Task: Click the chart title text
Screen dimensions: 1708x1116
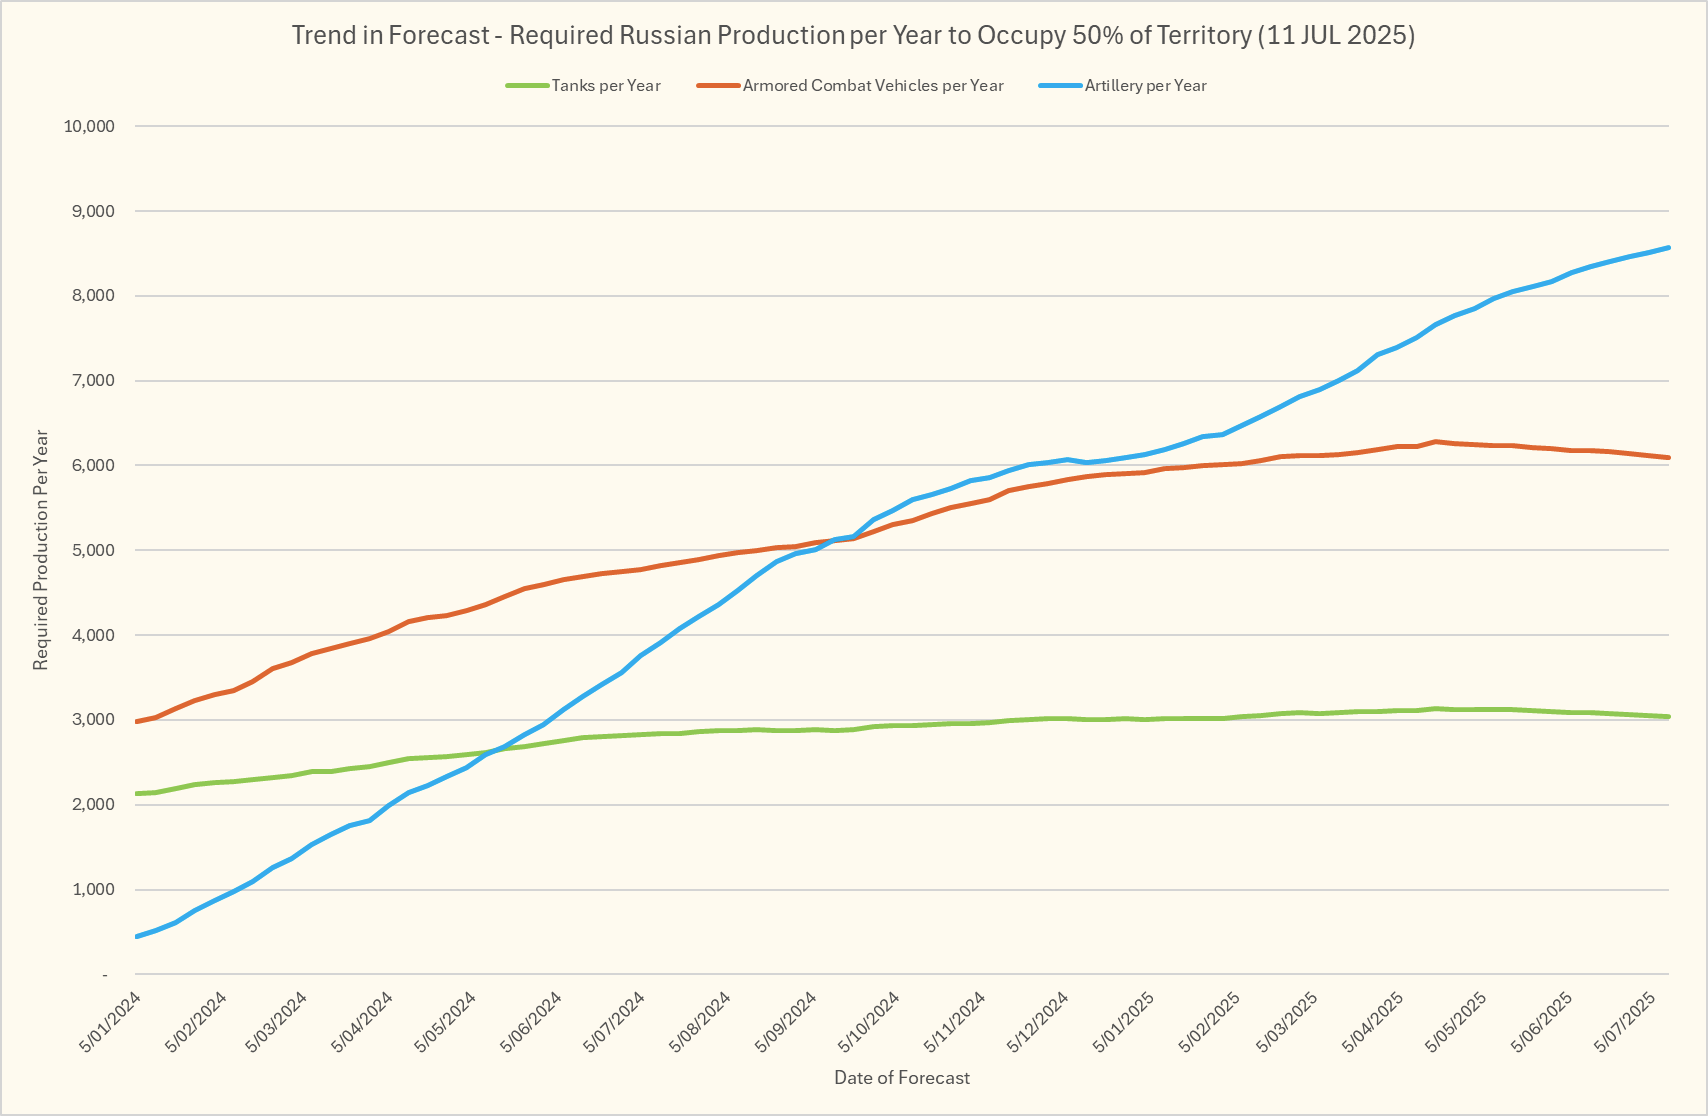Action: tap(853, 35)
